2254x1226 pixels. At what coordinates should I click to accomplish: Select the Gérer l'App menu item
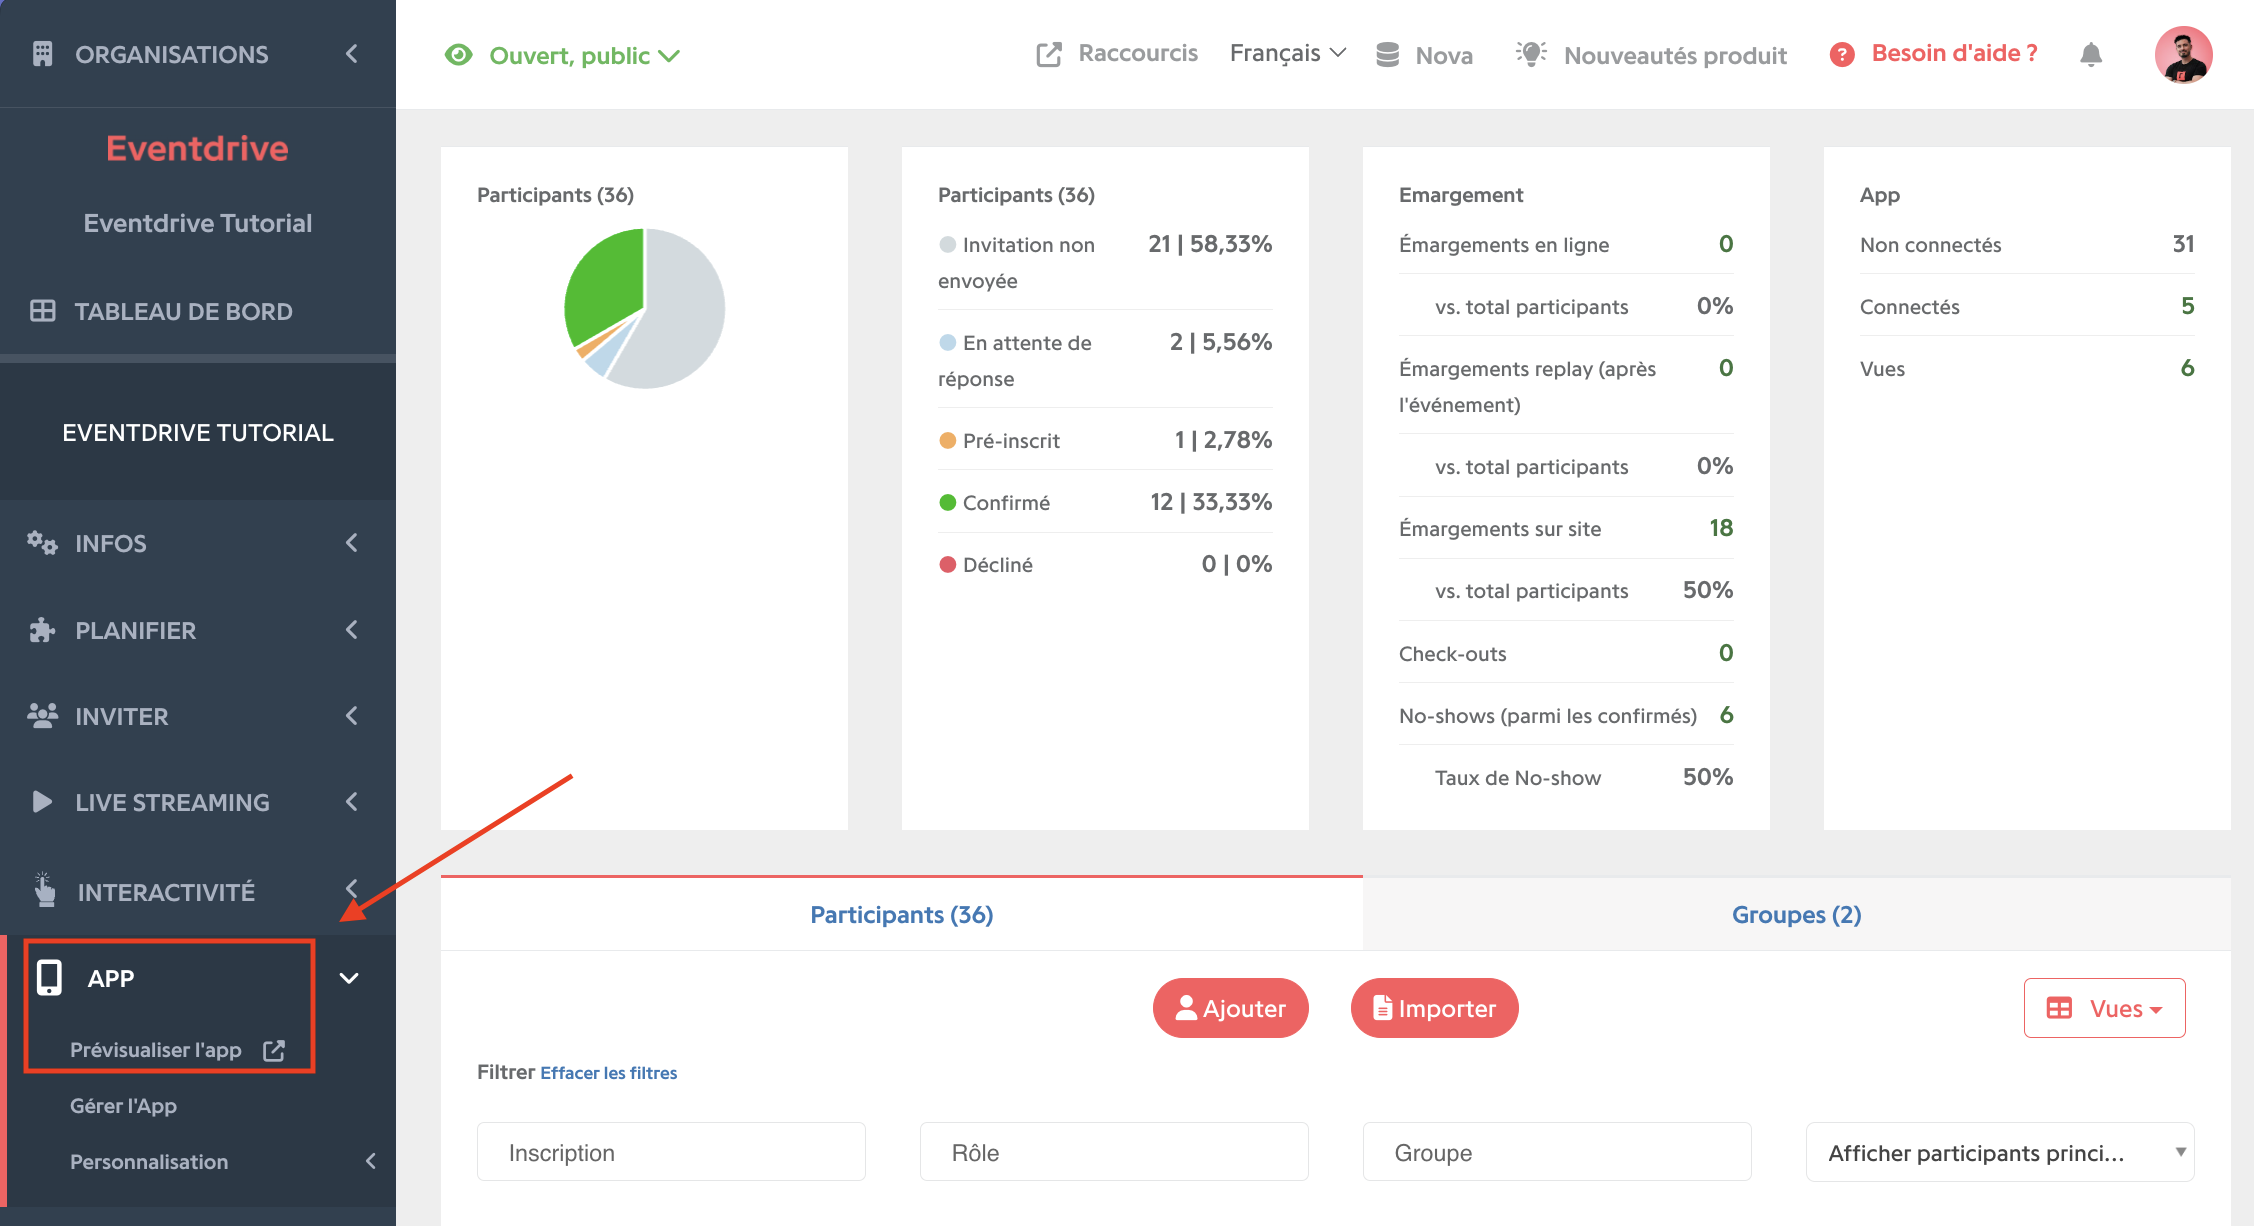tap(123, 1106)
